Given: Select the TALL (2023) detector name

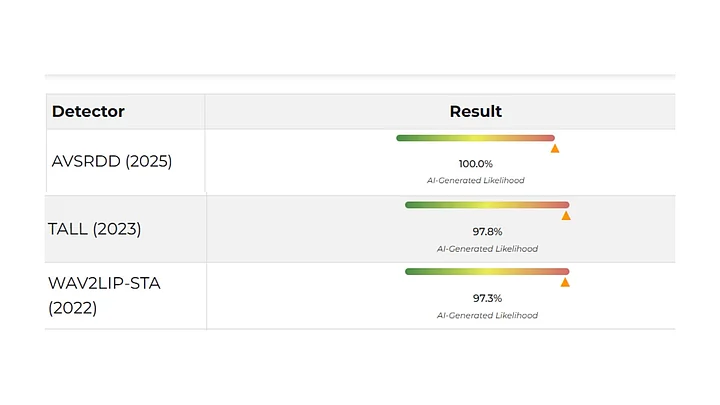Looking at the screenshot, I should pos(95,228).
